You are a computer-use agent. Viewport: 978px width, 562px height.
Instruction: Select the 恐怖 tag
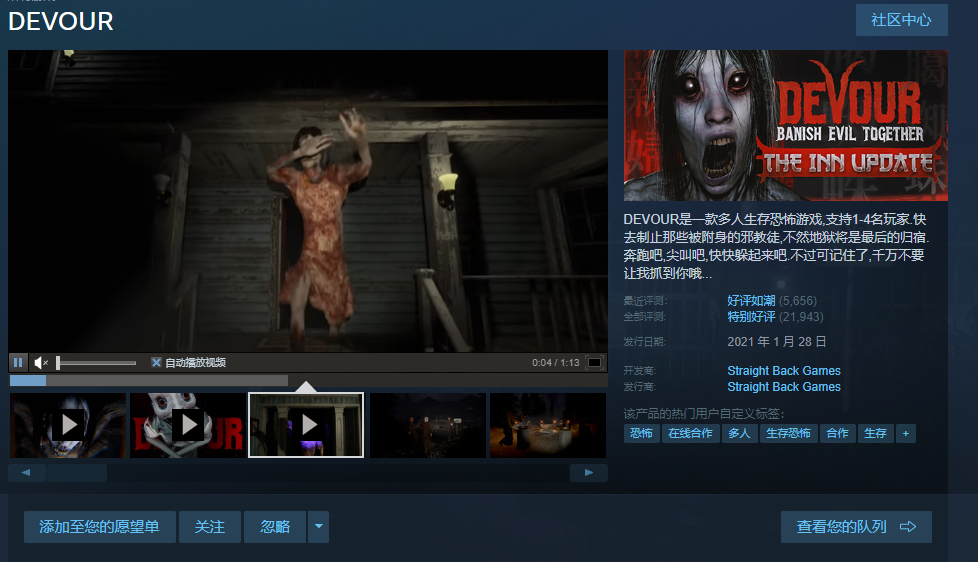(x=641, y=434)
